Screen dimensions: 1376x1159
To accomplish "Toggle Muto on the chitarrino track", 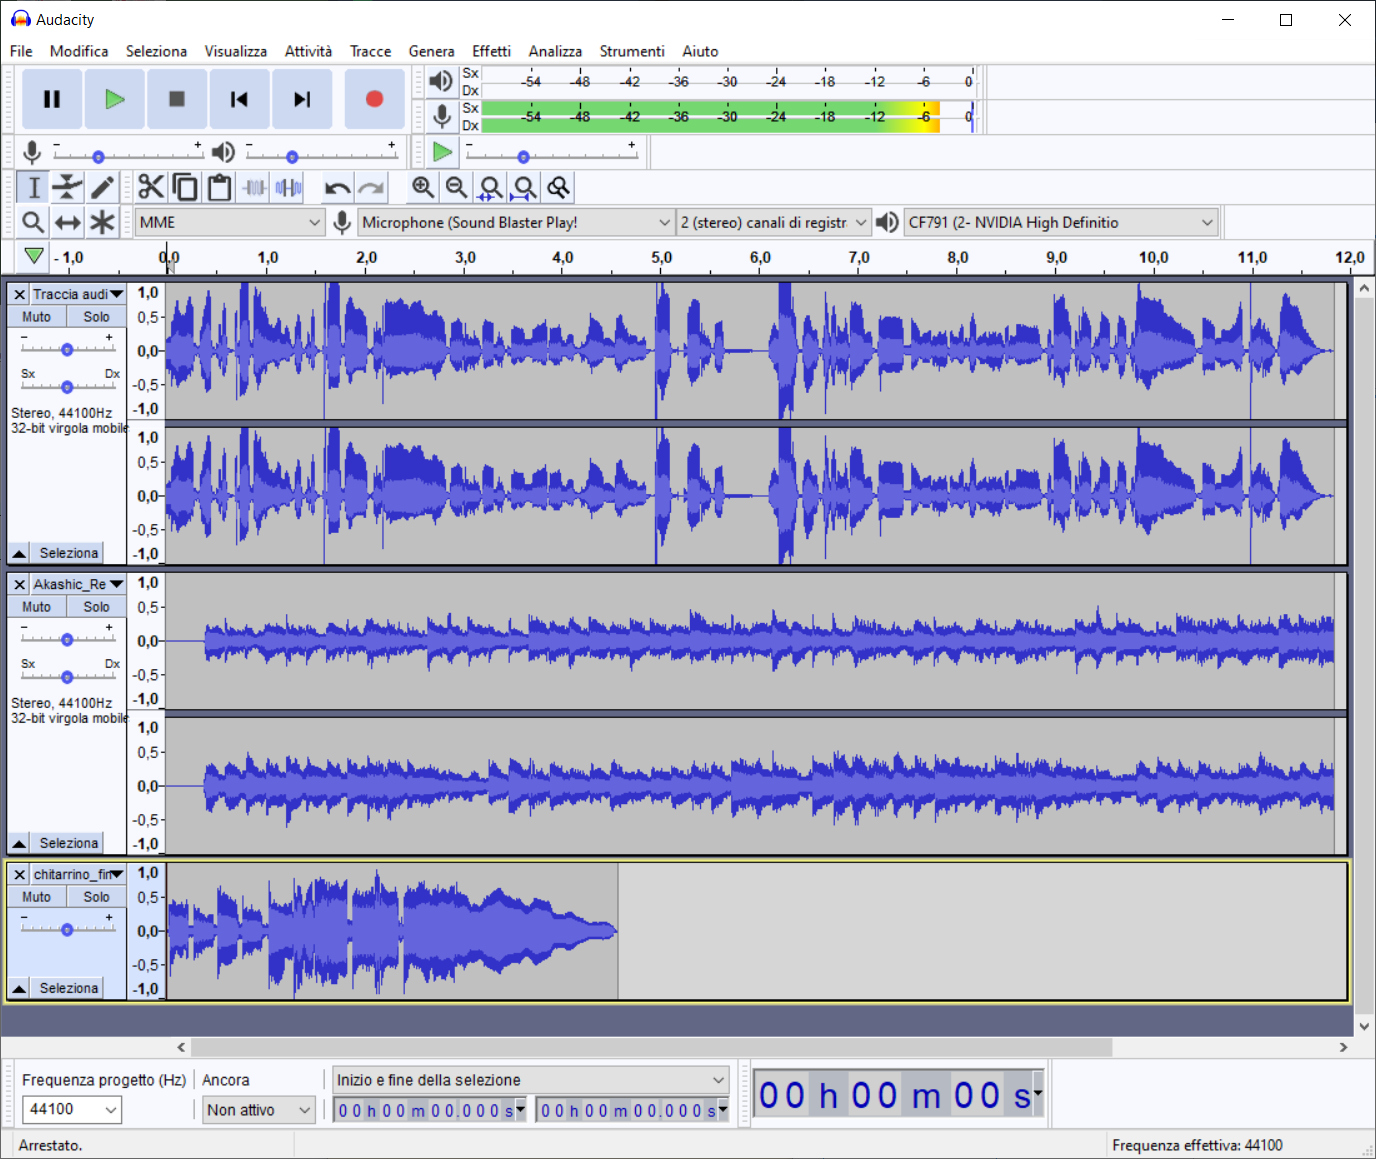I will coord(37,897).
